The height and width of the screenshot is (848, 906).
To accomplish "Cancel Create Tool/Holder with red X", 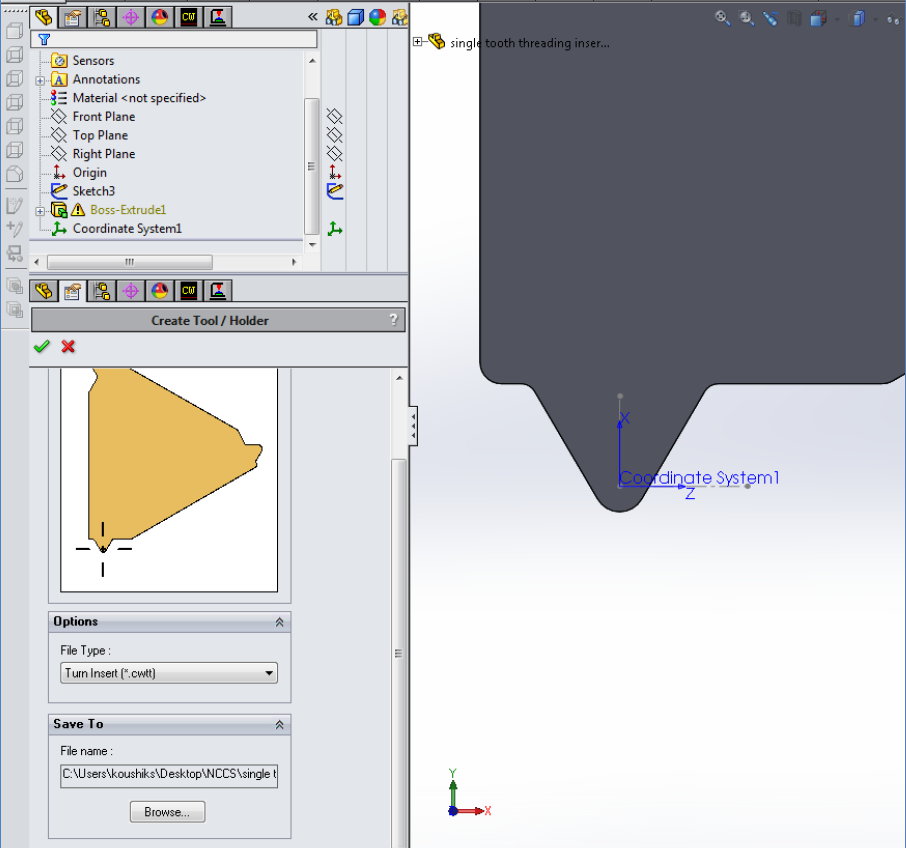I will point(68,346).
